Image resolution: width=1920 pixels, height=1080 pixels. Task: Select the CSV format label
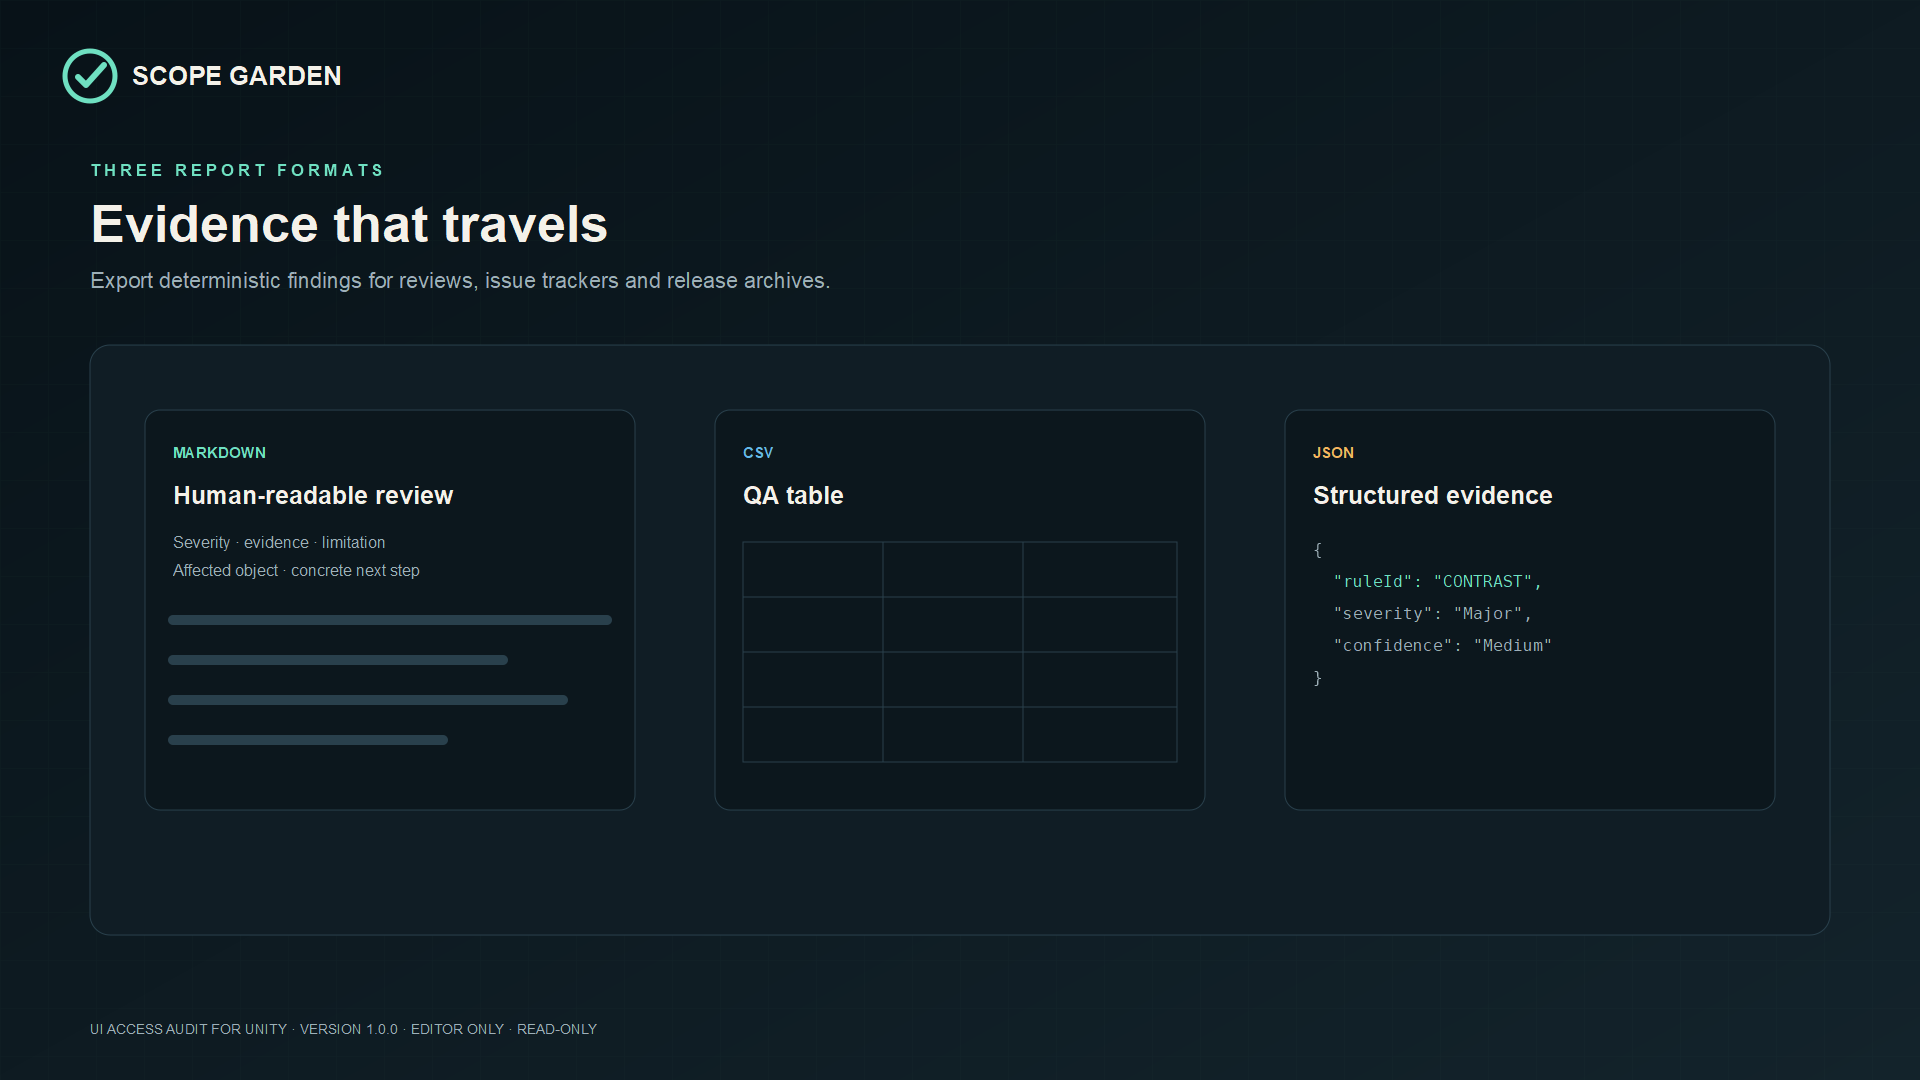click(x=758, y=453)
